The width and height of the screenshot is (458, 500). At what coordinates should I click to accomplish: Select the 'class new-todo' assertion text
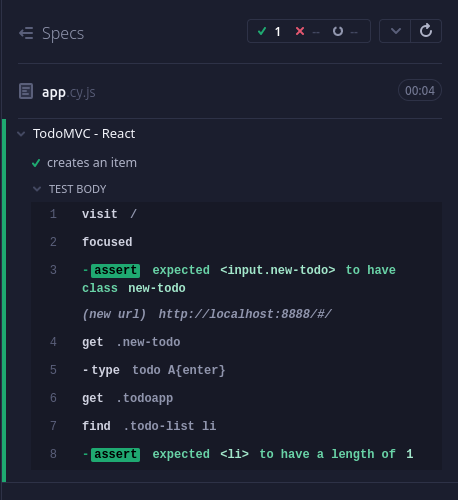coord(134,288)
